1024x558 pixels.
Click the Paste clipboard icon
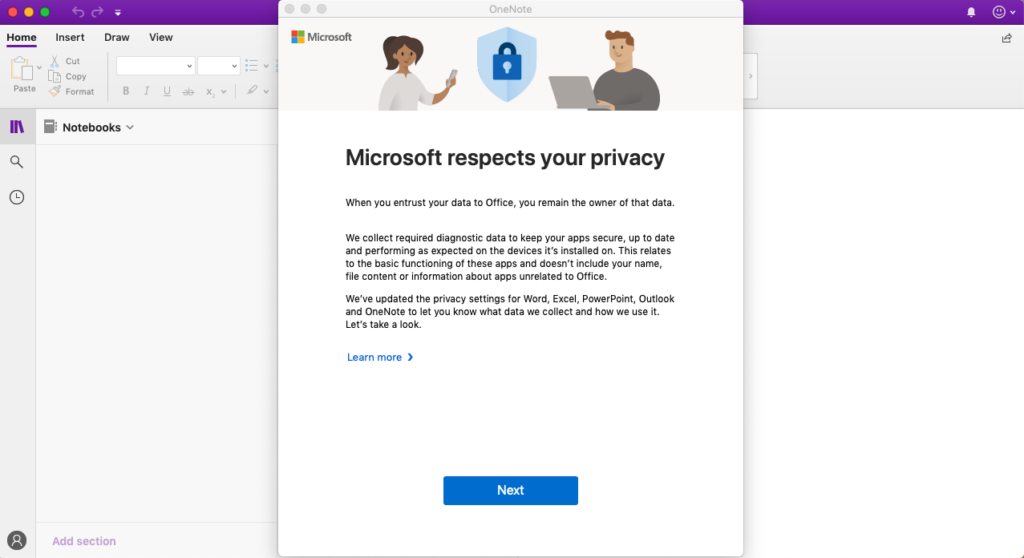[x=22, y=69]
